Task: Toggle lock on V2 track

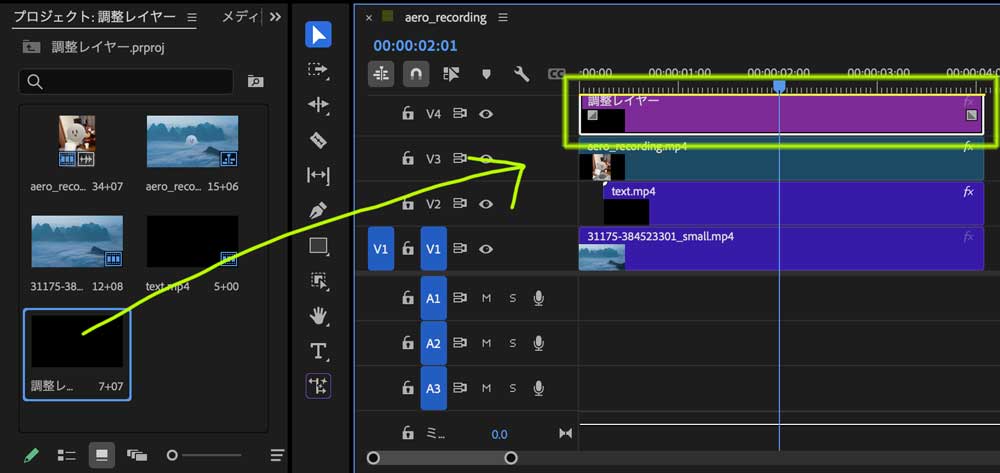Action: click(x=407, y=204)
